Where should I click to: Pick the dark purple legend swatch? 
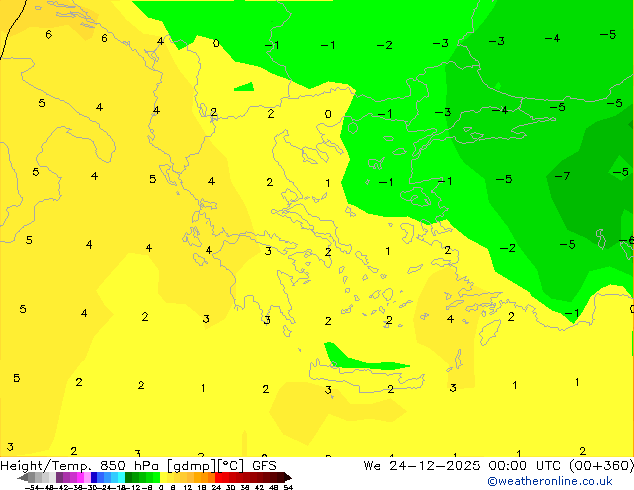pyautogui.click(x=59, y=478)
